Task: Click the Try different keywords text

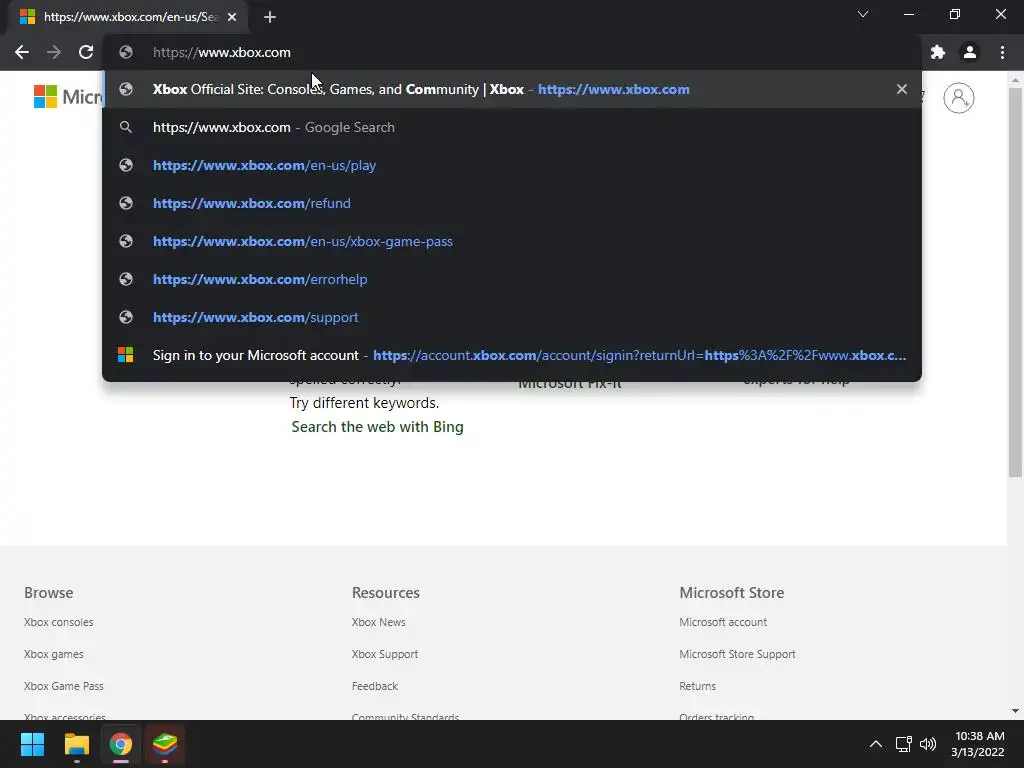Action: click(364, 403)
